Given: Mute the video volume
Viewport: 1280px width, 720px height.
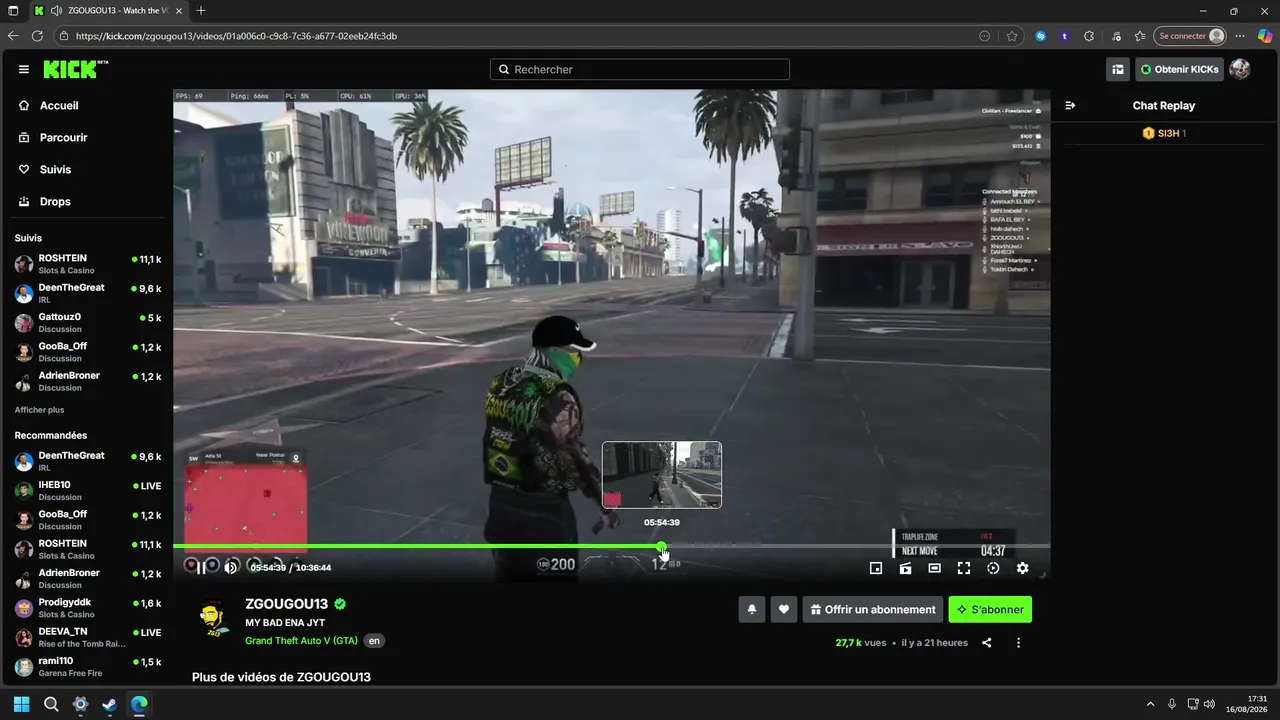Looking at the screenshot, I should 231,567.
